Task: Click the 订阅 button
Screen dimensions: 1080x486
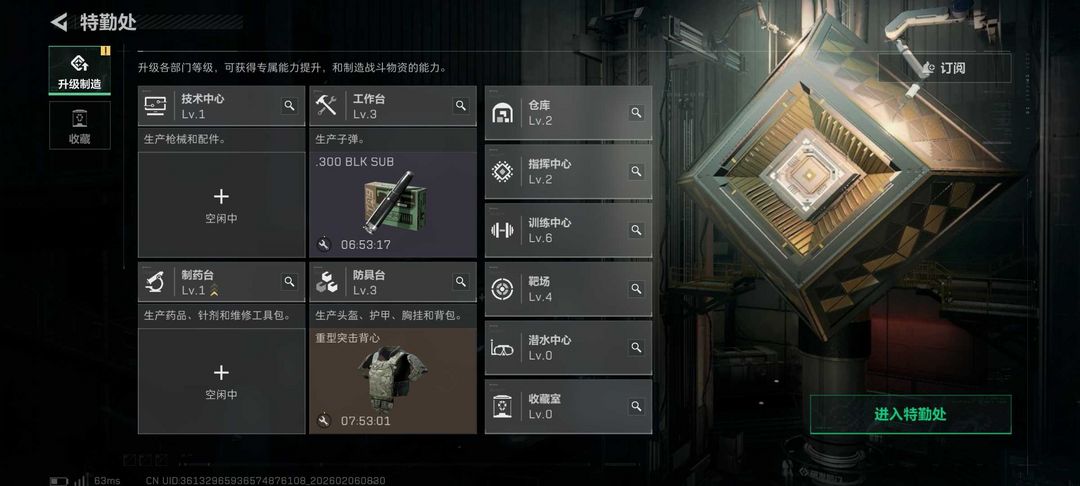Action: tap(944, 68)
